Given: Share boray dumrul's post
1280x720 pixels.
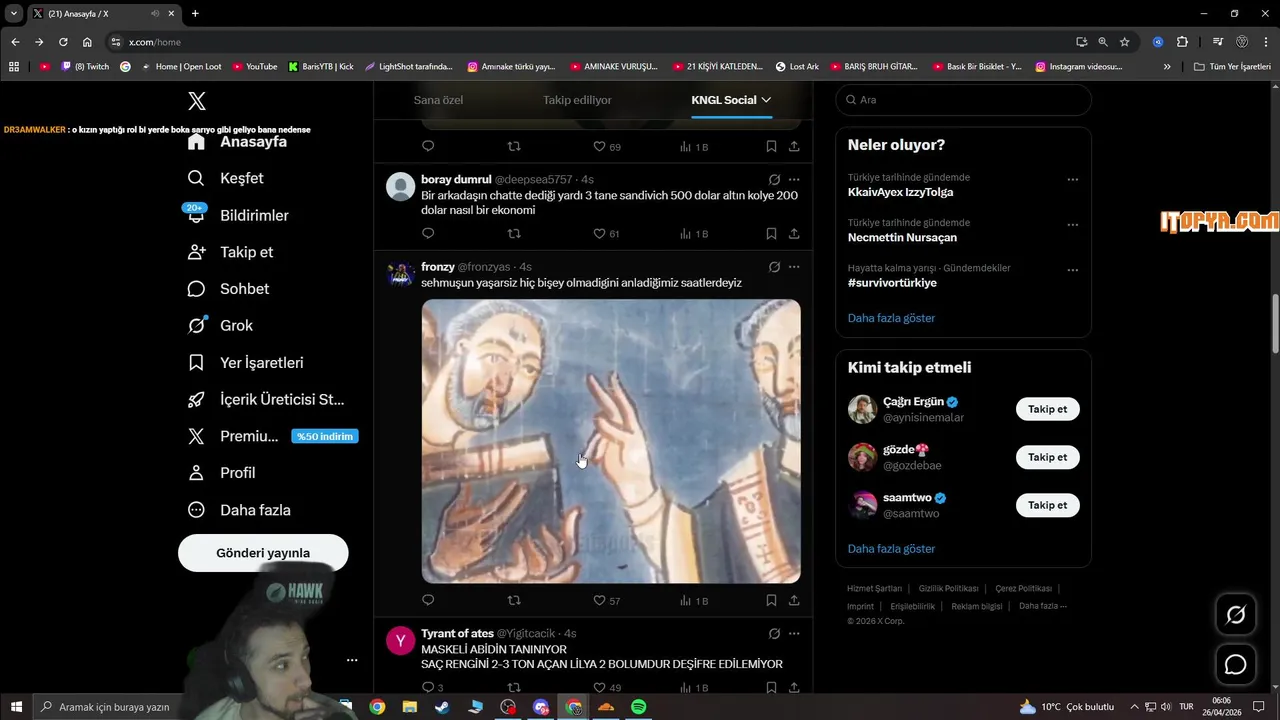Looking at the screenshot, I should (x=794, y=233).
